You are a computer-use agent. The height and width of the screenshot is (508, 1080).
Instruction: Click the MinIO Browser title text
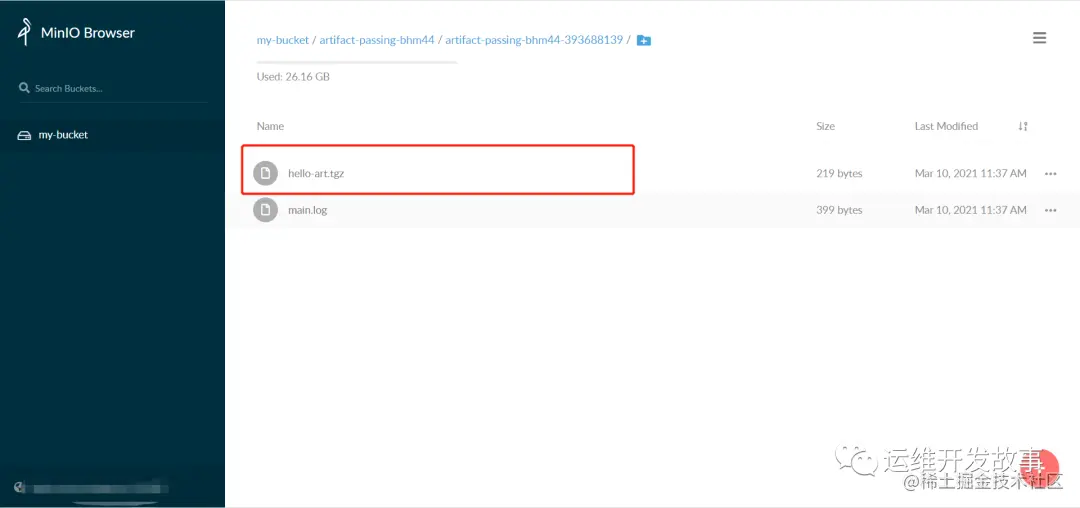(x=87, y=32)
